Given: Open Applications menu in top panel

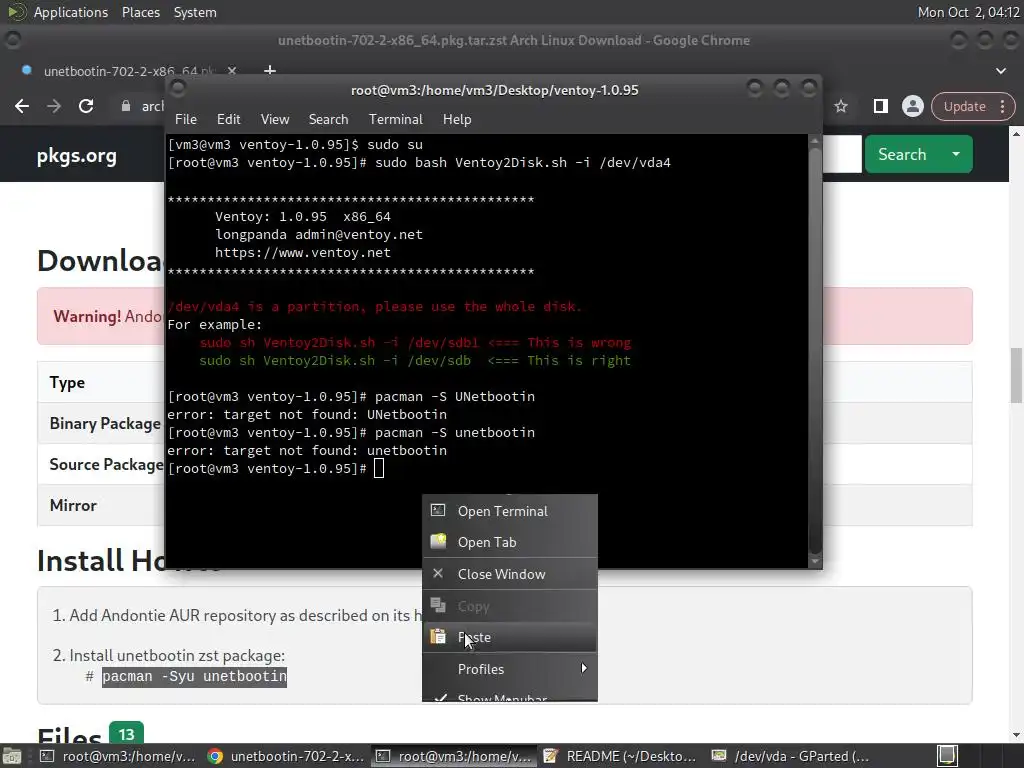Looking at the screenshot, I should (x=71, y=12).
